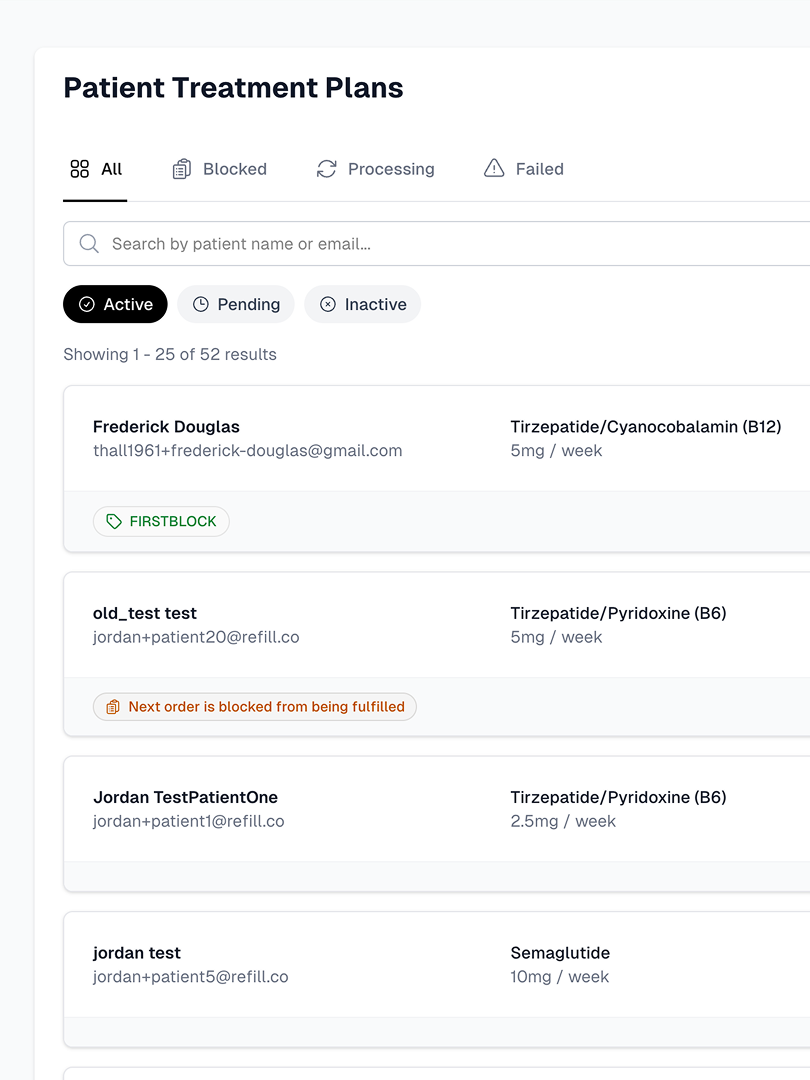Click the magnifying glass search icon
Screen dimensions: 810x1080
[89, 243]
